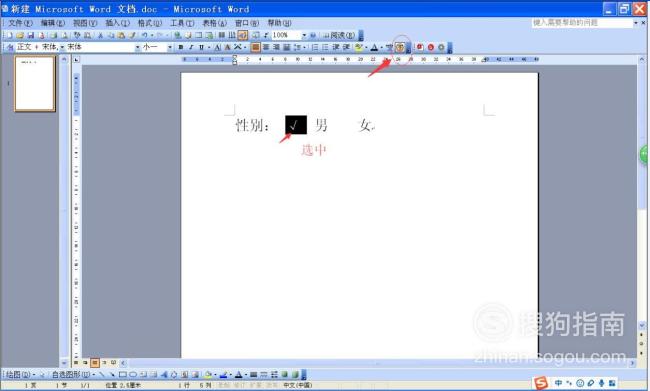The height and width of the screenshot is (391, 650).
Task: Select the Rectangle tool in the Drawing toolbar
Action: coord(123,375)
